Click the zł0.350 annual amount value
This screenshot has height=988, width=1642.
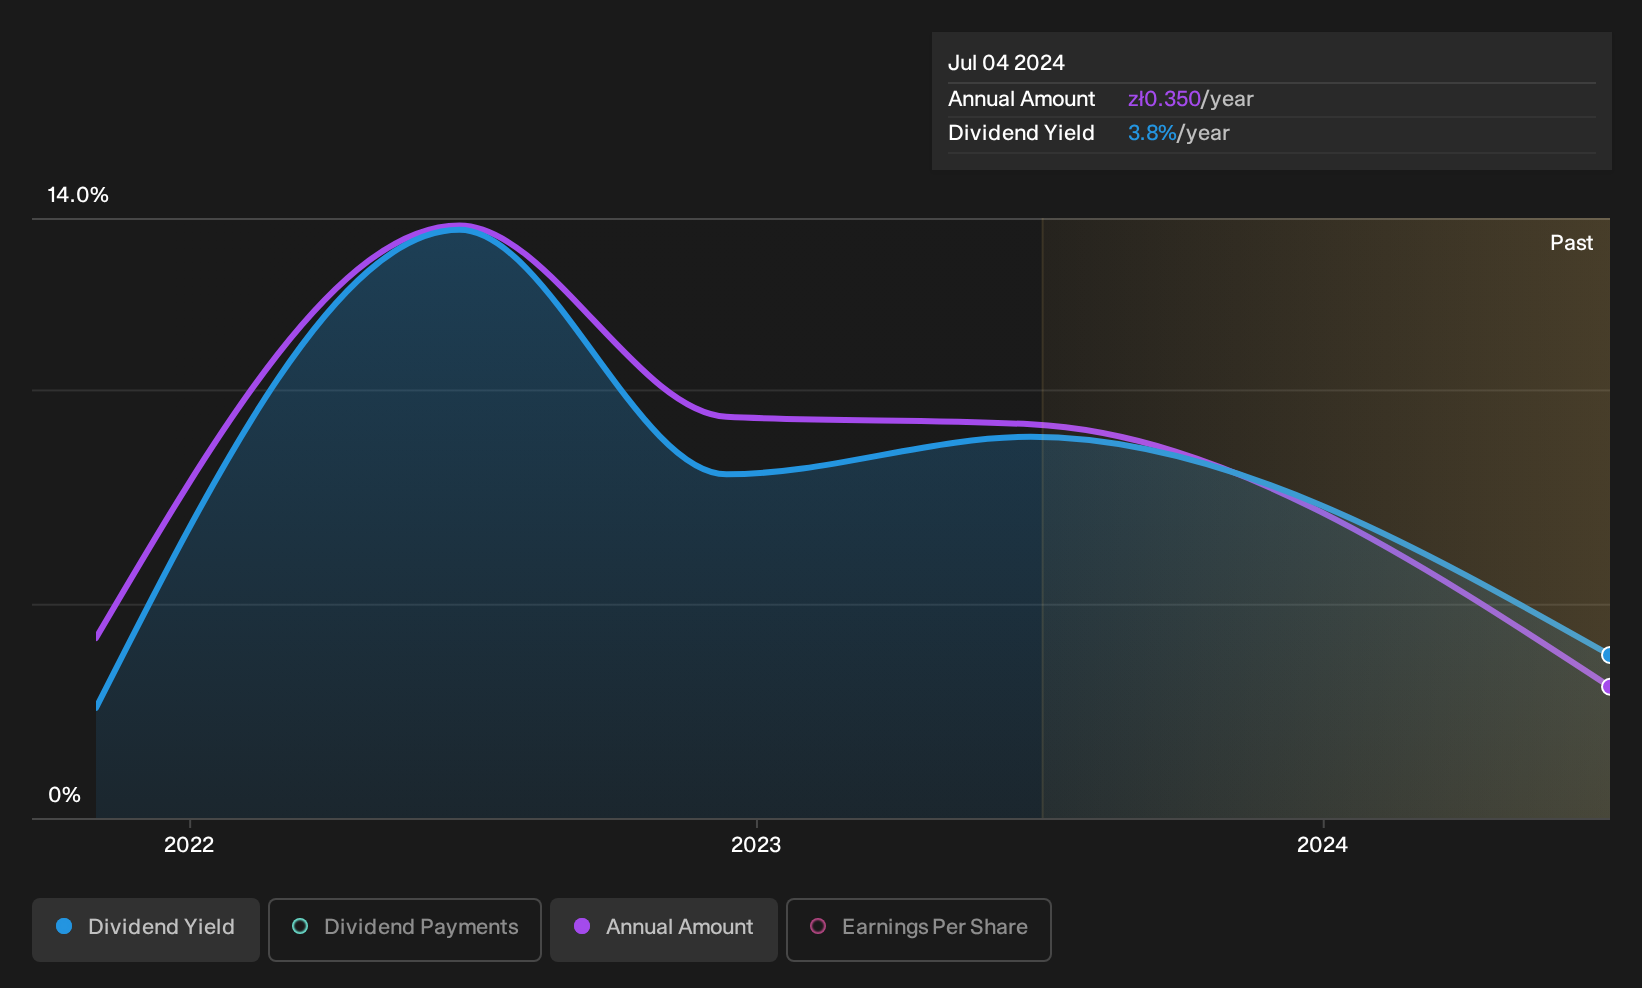point(1164,99)
